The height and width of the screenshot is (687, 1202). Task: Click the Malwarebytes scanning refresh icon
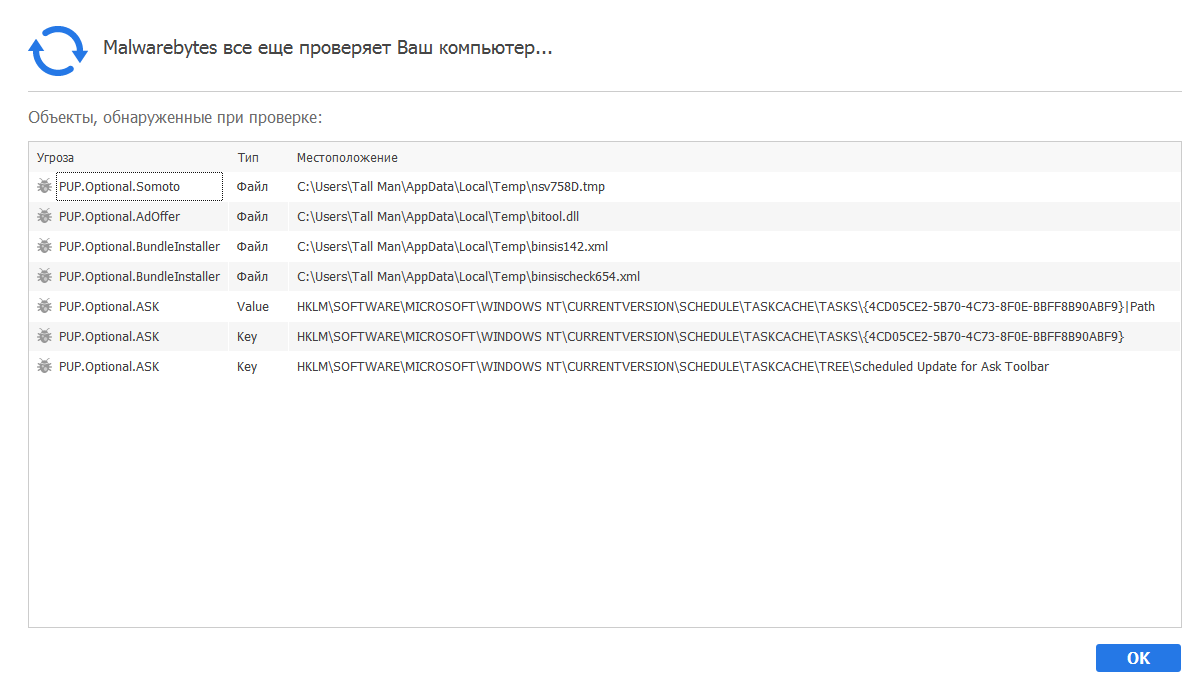(58, 50)
